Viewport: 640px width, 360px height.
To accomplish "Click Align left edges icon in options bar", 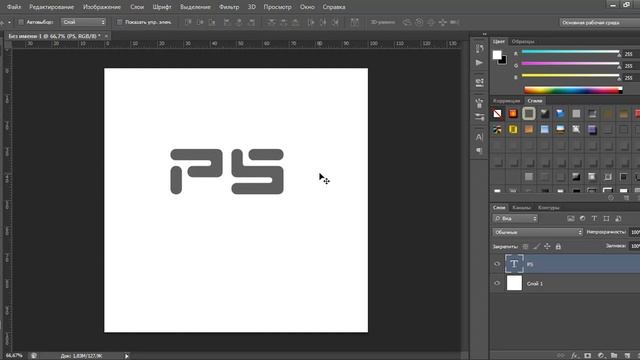I will coord(227,22).
